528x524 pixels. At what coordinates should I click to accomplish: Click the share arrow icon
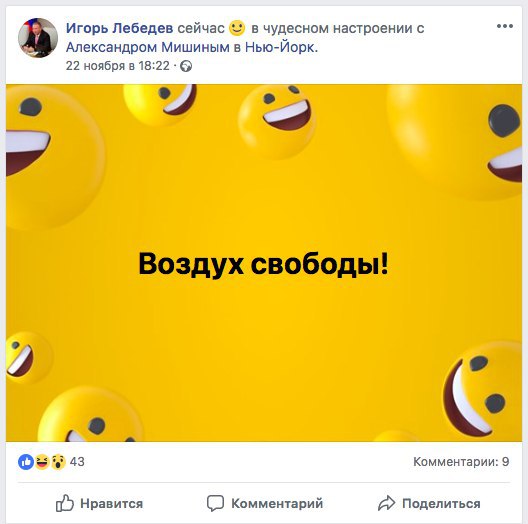click(x=386, y=503)
